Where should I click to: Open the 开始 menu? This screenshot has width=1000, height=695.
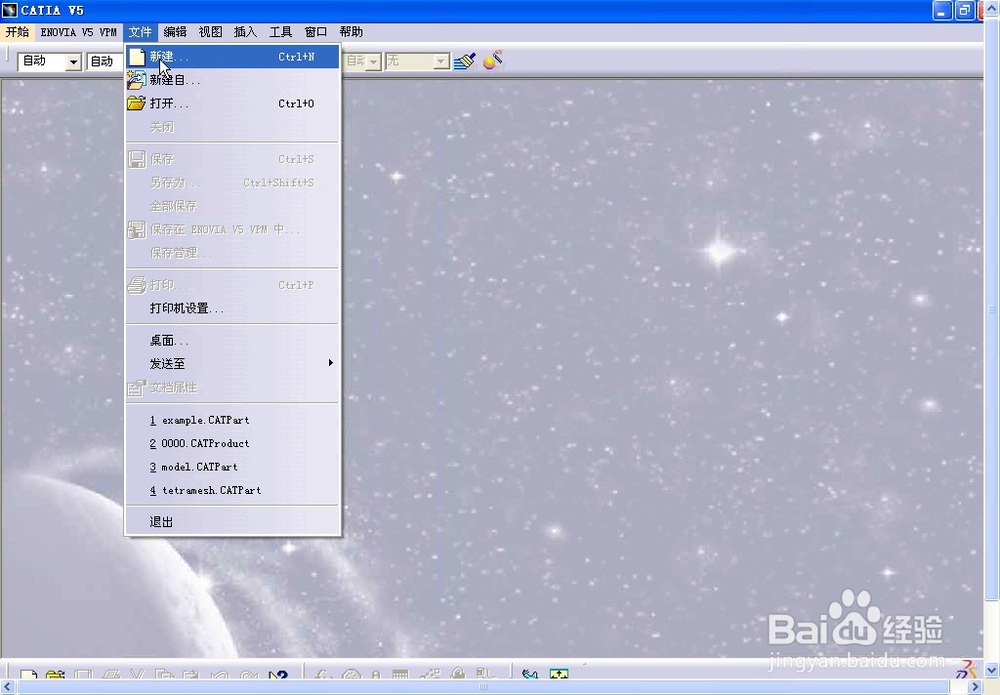coord(17,32)
